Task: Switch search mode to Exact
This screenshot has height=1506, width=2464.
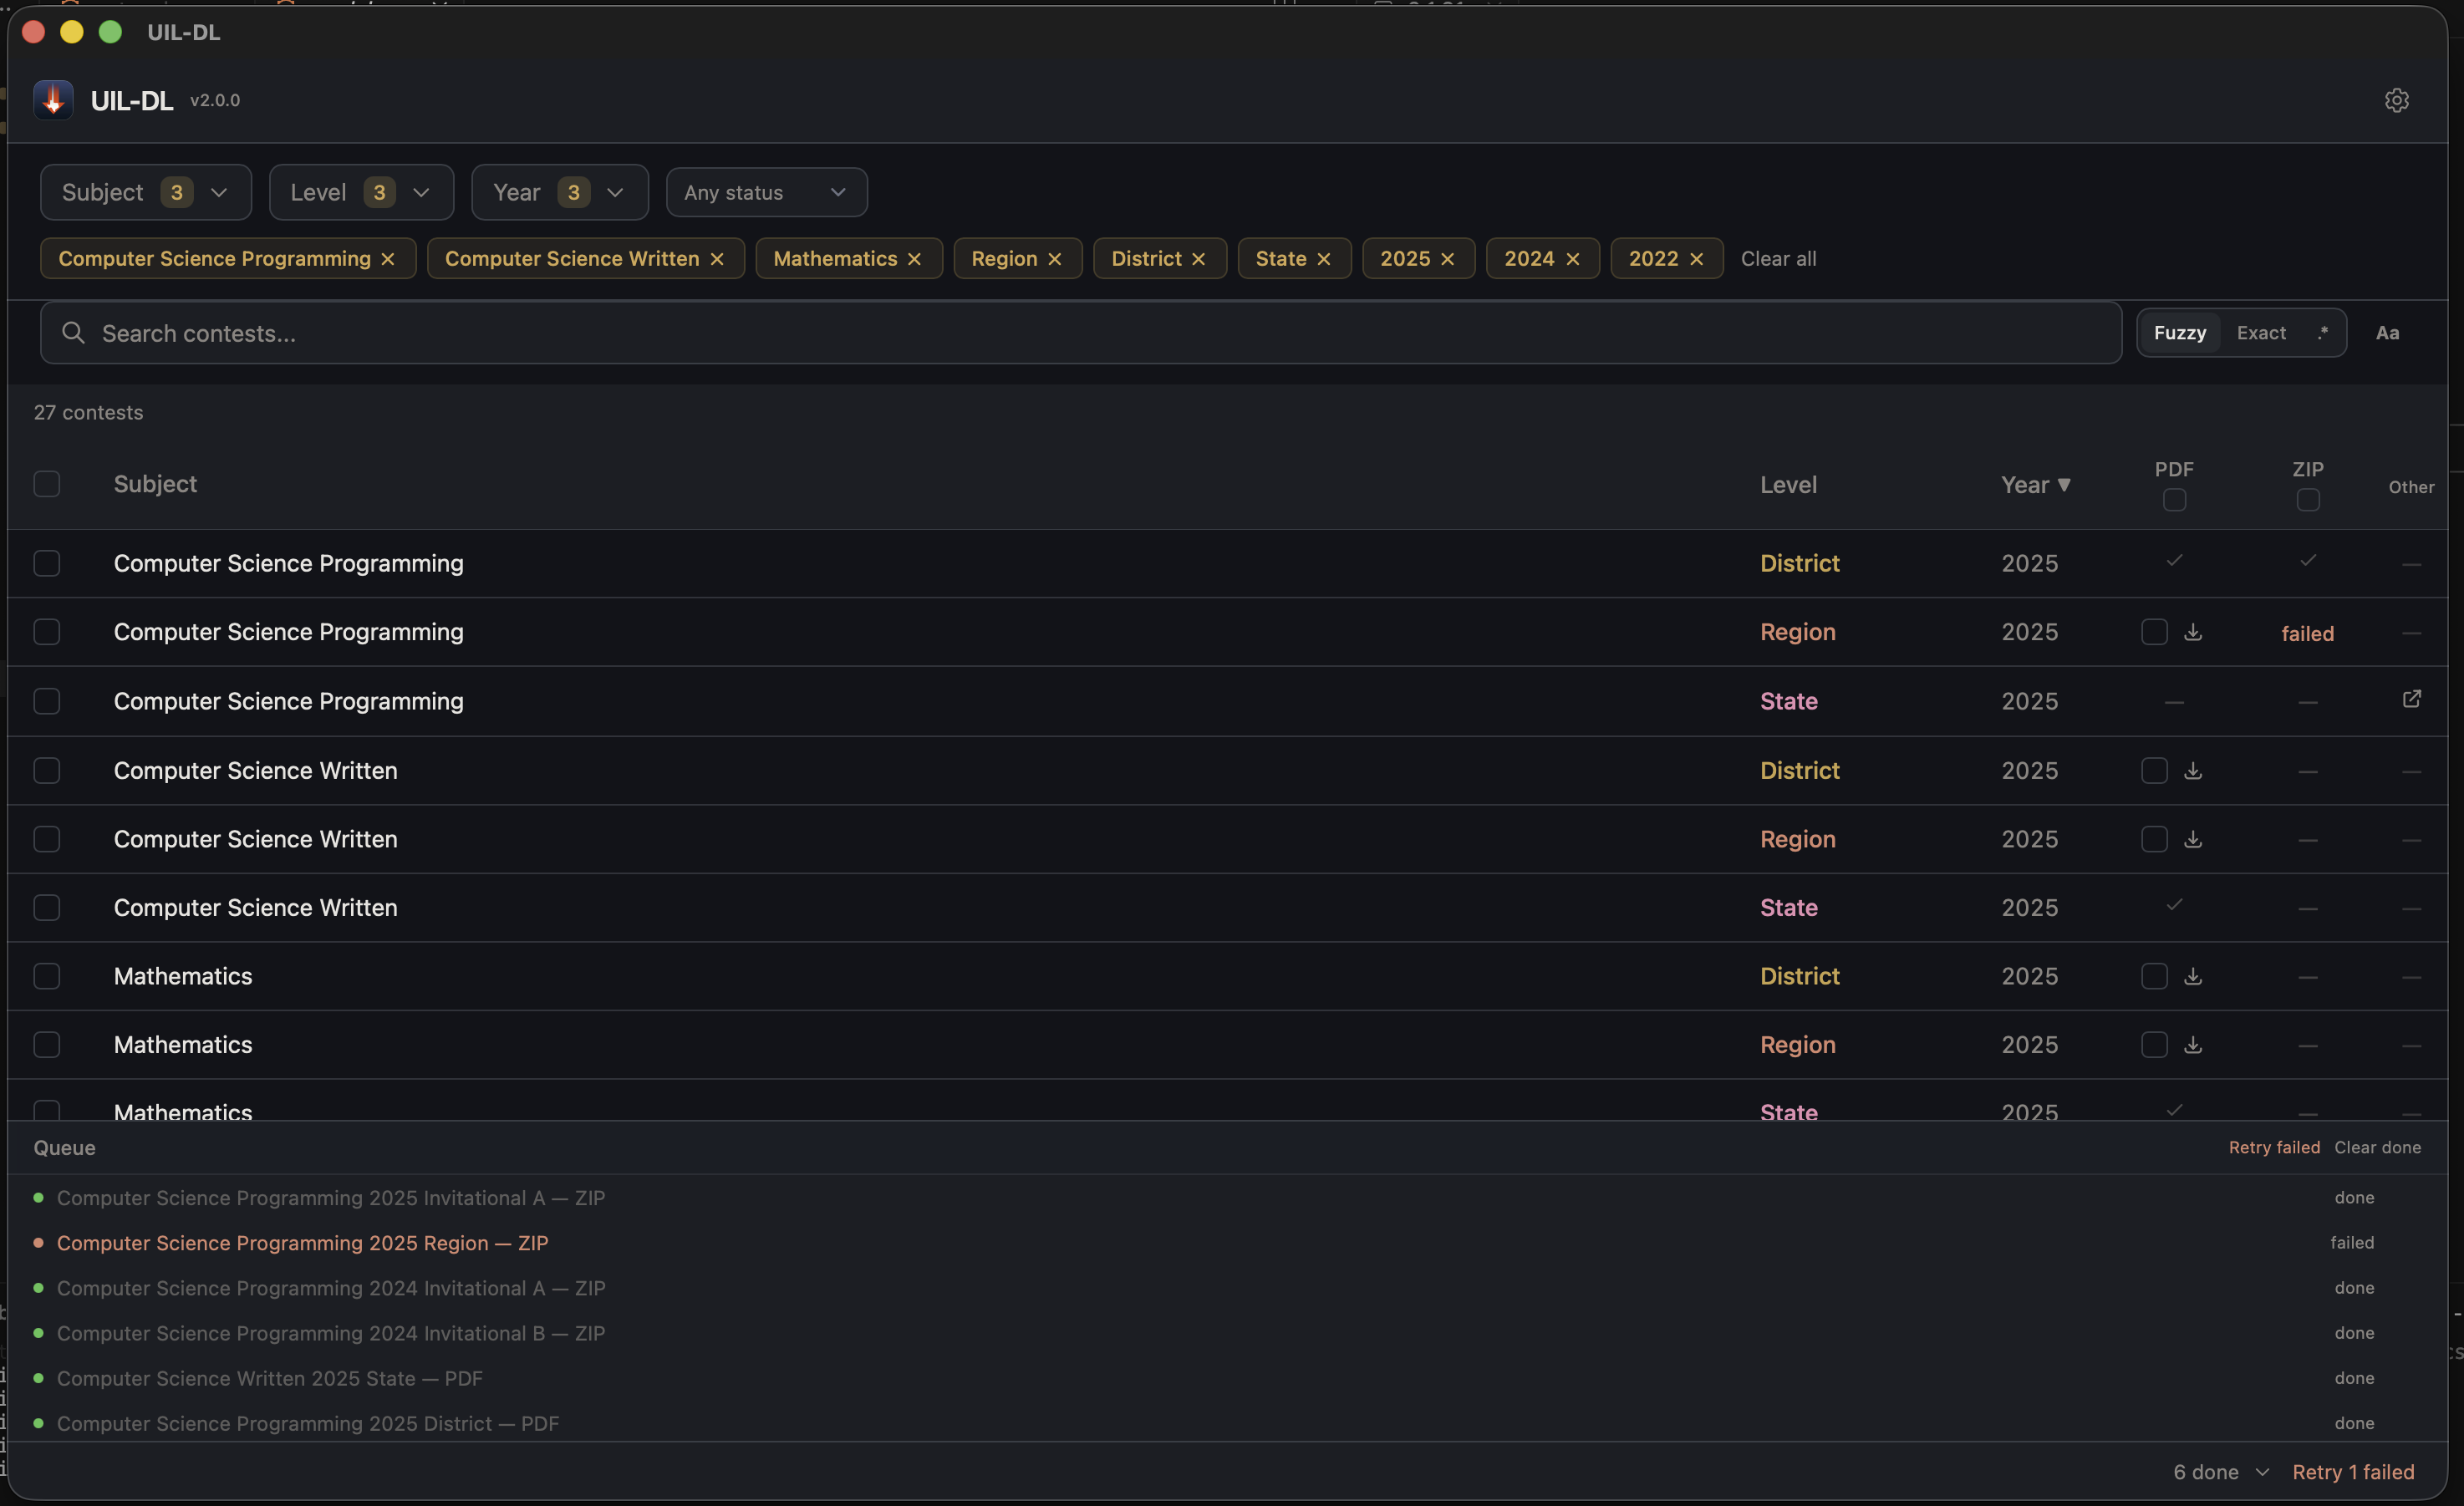Action: point(2261,333)
